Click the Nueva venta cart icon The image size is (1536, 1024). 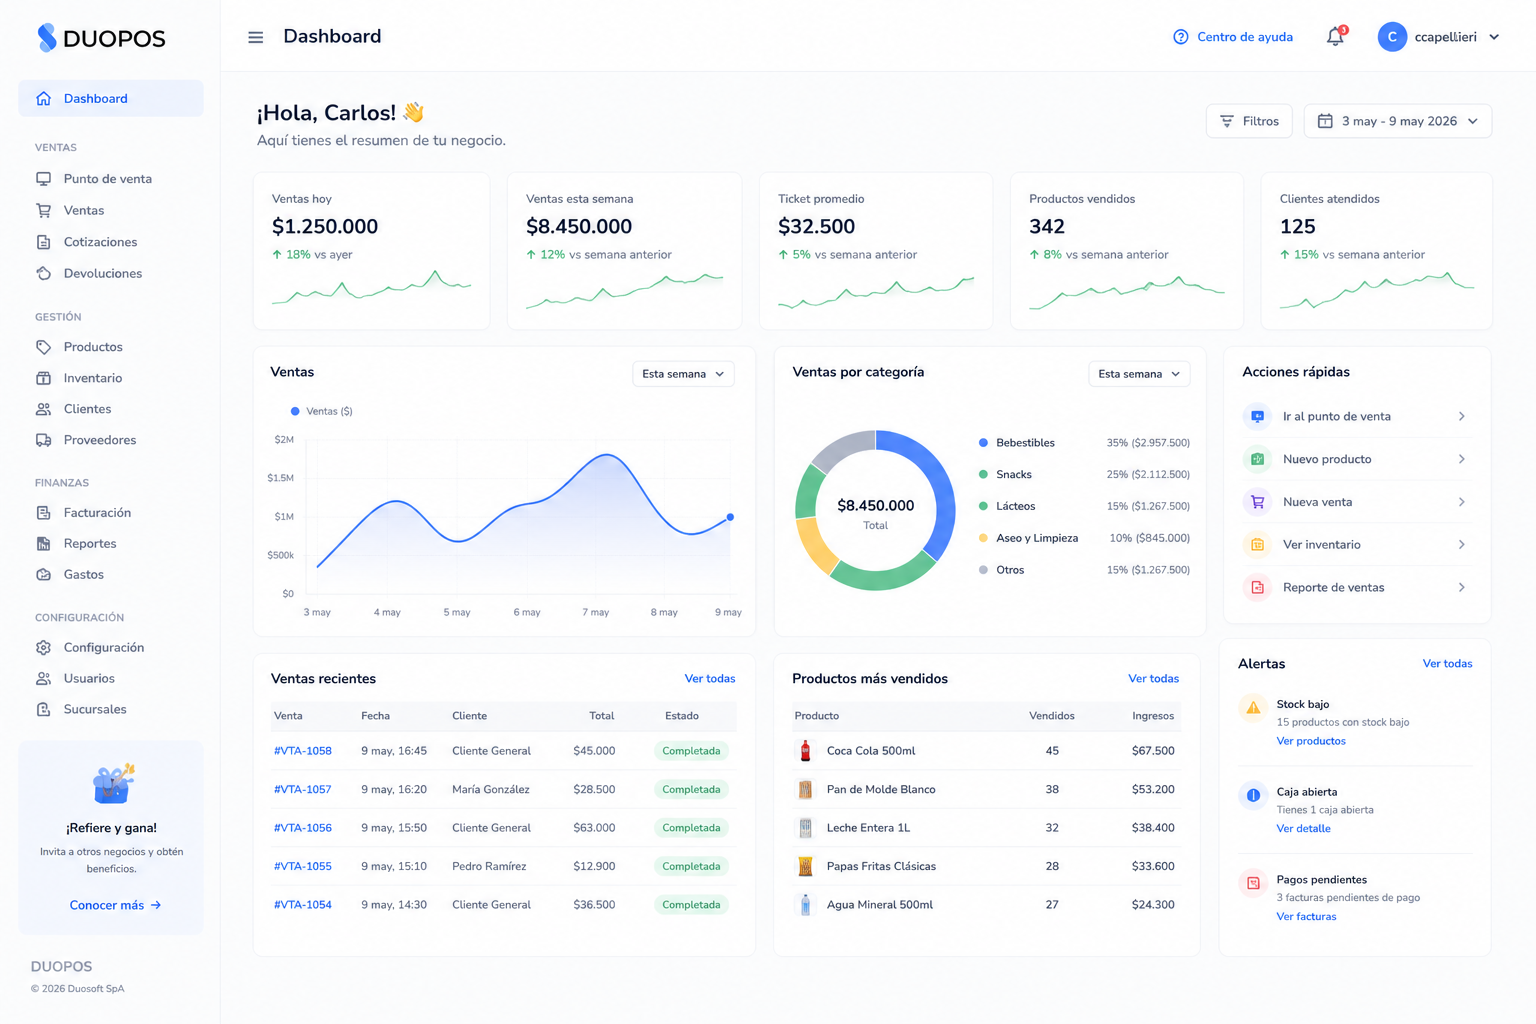coord(1257,502)
